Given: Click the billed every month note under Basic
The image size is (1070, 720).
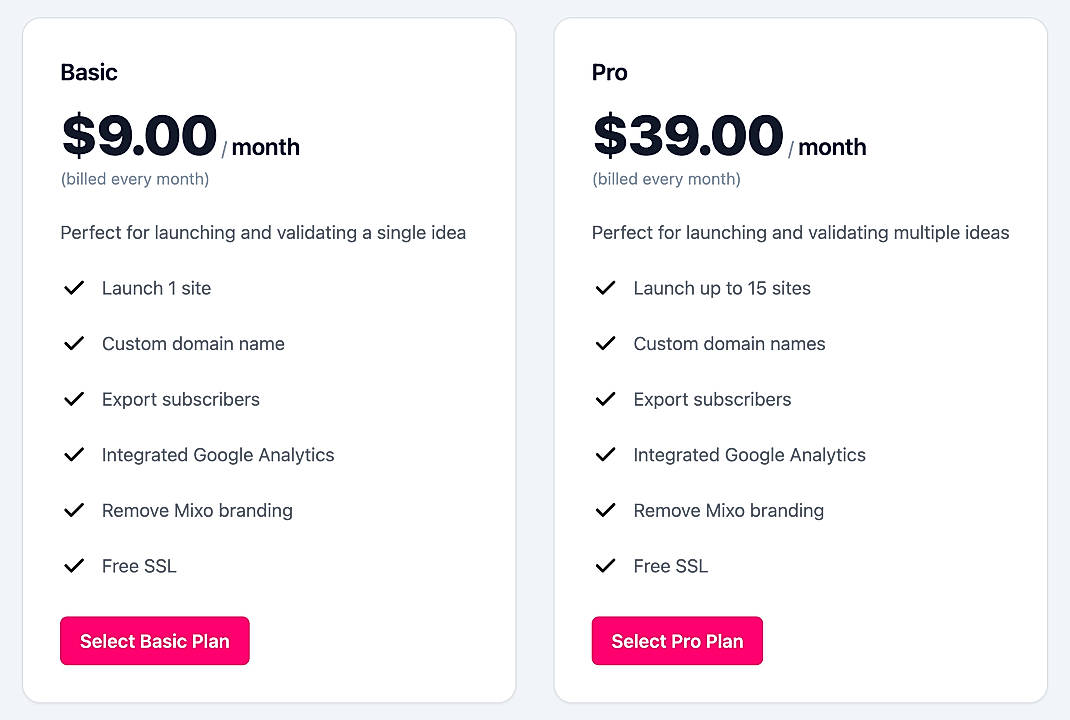Looking at the screenshot, I should (x=135, y=179).
